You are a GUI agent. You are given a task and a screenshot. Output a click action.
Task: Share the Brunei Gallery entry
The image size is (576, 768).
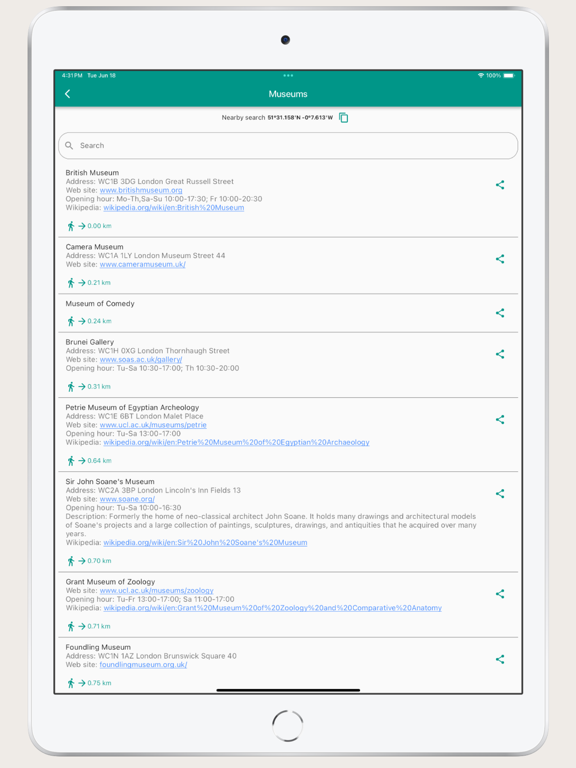(500, 354)
